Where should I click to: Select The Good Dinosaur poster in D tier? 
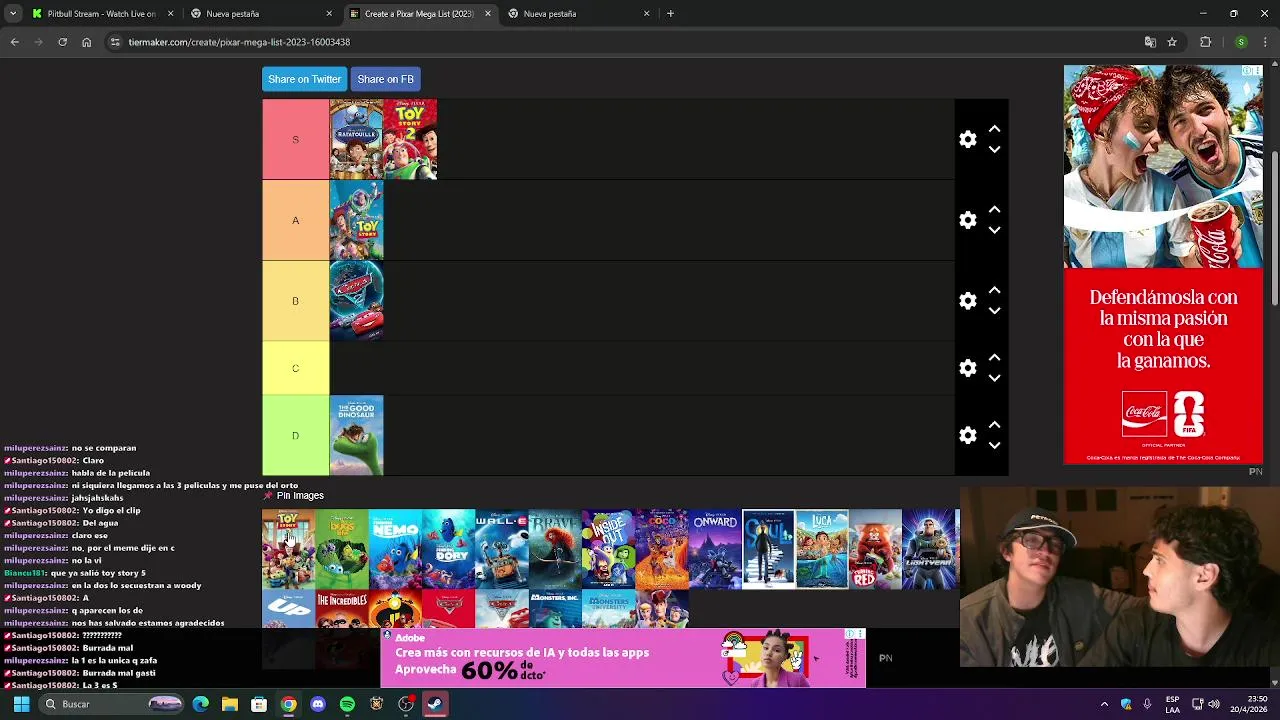356,435
